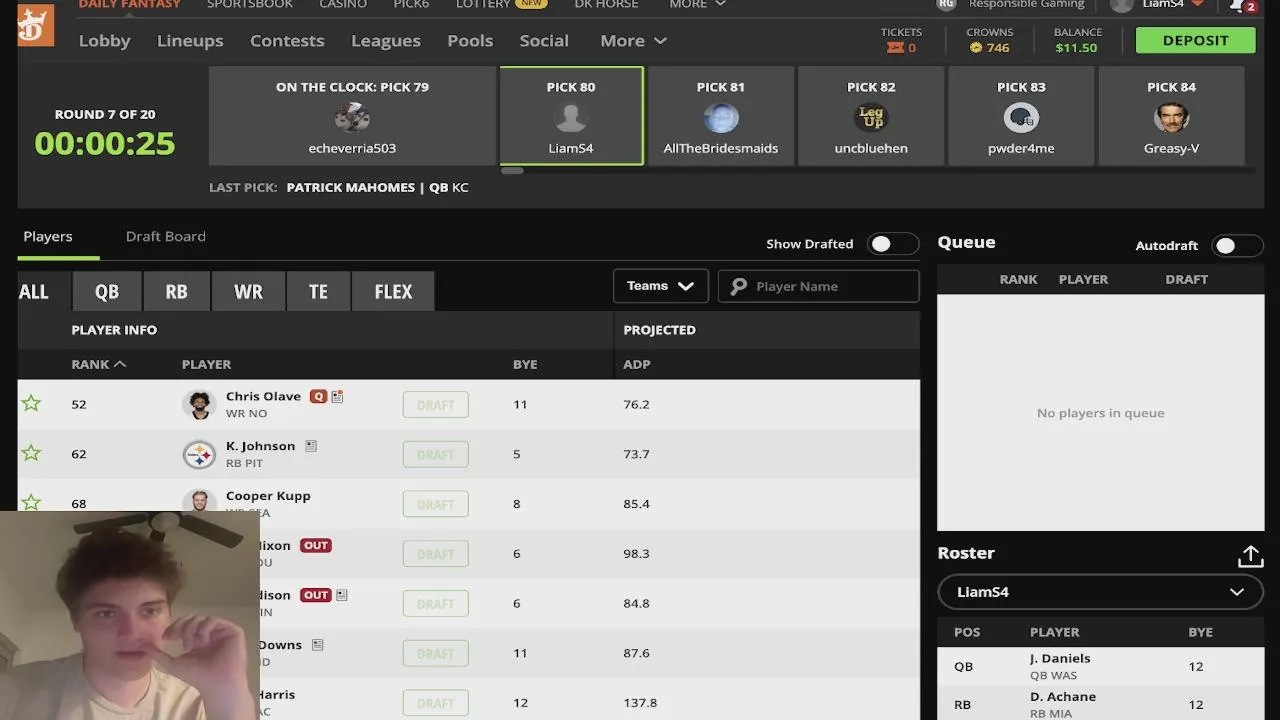Favorite Chris Olave with the star icon
Screen dimensions: 1280x720
pyautogui.click(x=31, y=404)
